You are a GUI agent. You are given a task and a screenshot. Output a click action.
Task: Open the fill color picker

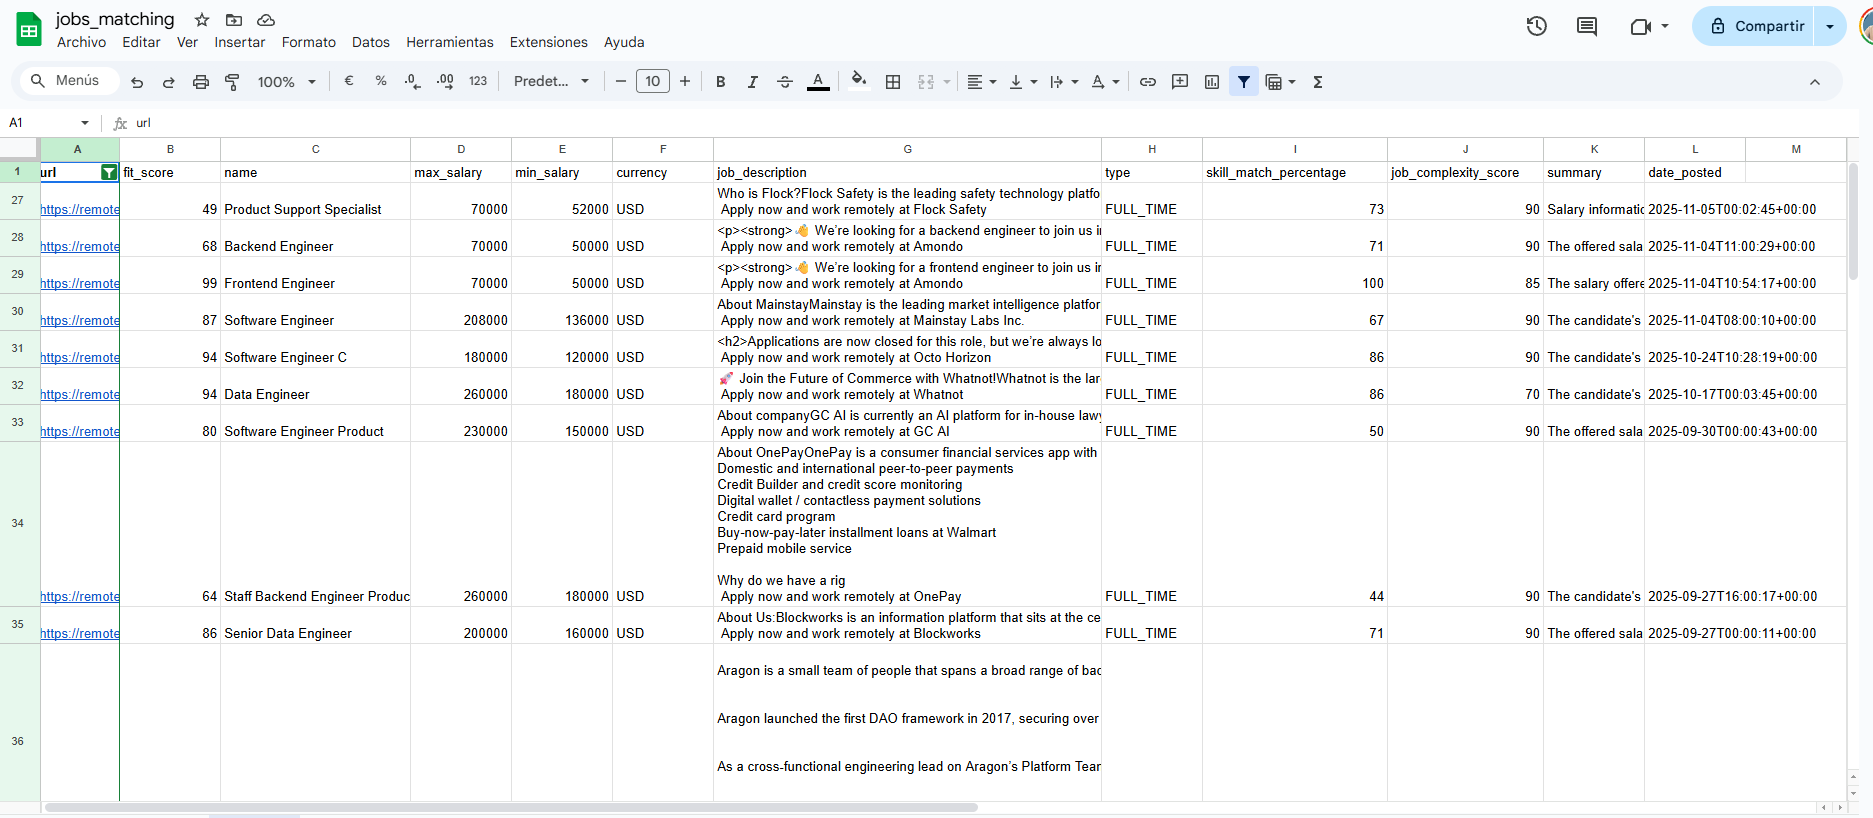pos(859,82)
